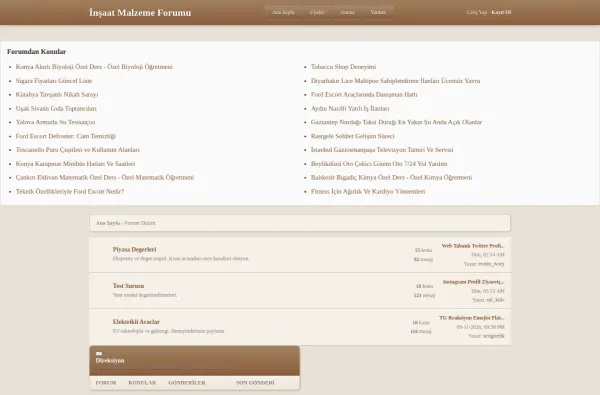This screenshot has height=395, width=600.
Task: Open Ford Escort Defroster: Cam Temizliği topic
Action: click(66, 136)
